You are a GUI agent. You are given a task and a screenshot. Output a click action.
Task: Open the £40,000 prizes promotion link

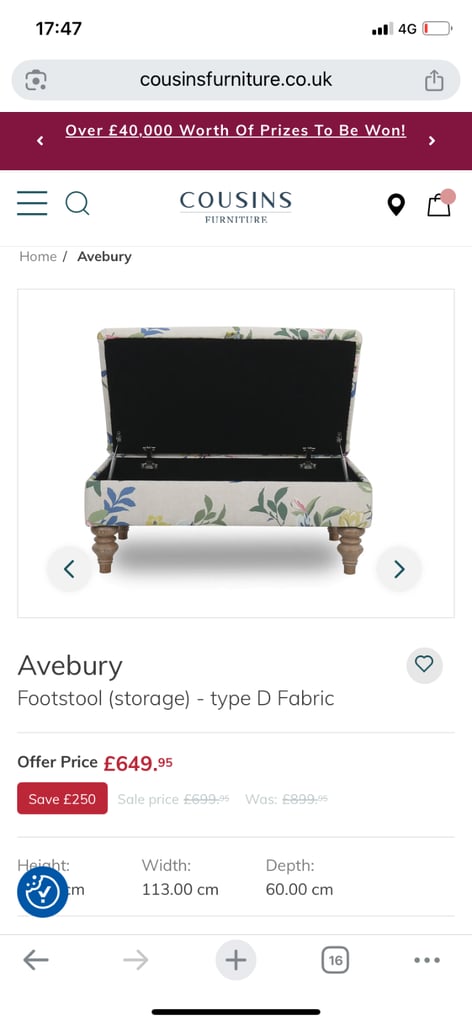[236, 131]
